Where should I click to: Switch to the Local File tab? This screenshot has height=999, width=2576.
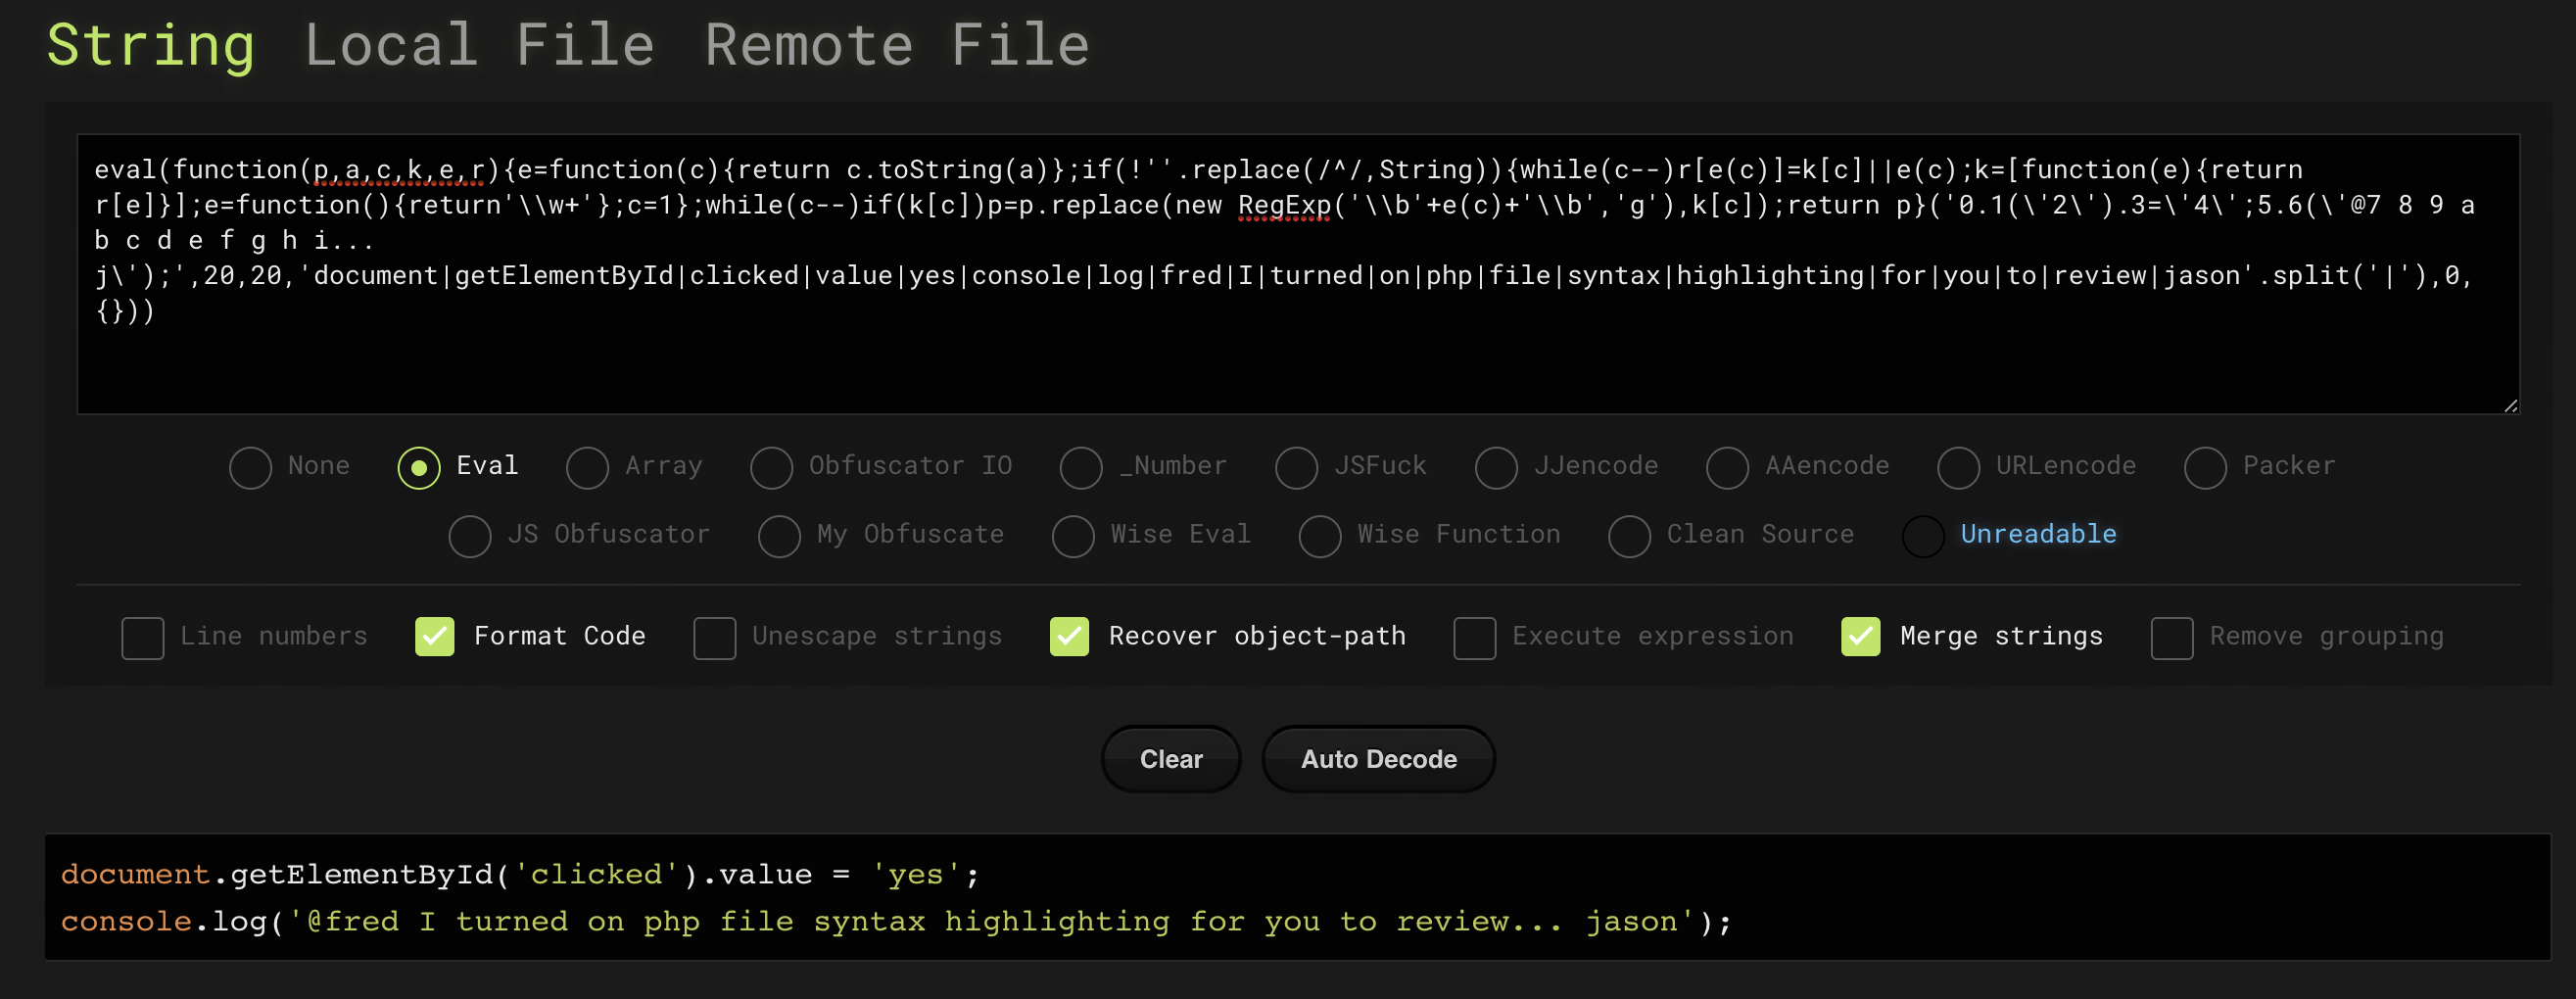tap(479, 45)
